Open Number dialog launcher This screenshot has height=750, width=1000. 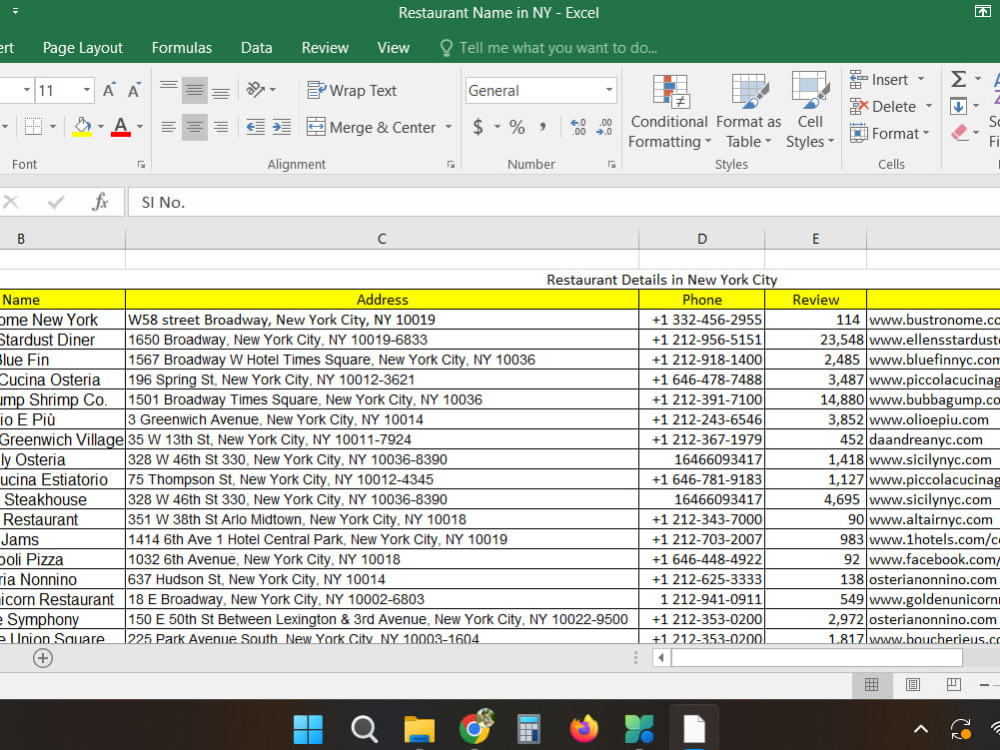pyautogui.click(x=612, y=165)
